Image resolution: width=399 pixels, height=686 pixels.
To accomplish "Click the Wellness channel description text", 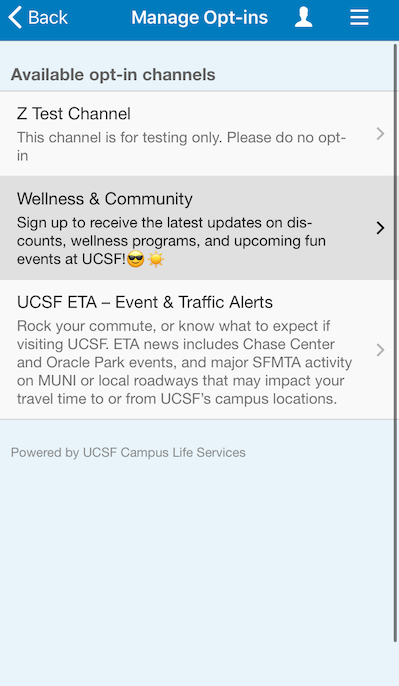I will [171, 241].
